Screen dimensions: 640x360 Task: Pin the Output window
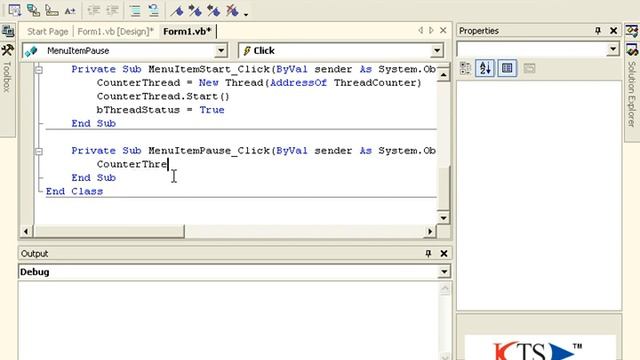428,253
